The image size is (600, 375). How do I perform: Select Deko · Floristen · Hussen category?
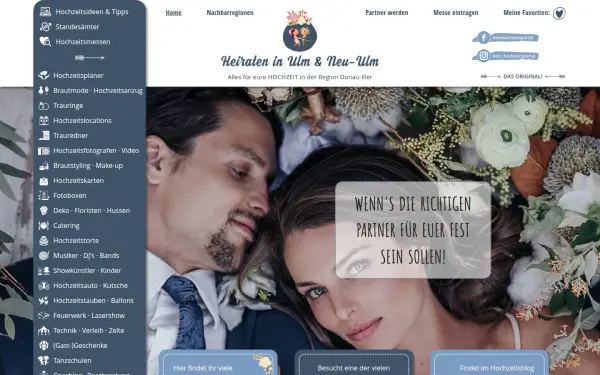tap(91, 210)
